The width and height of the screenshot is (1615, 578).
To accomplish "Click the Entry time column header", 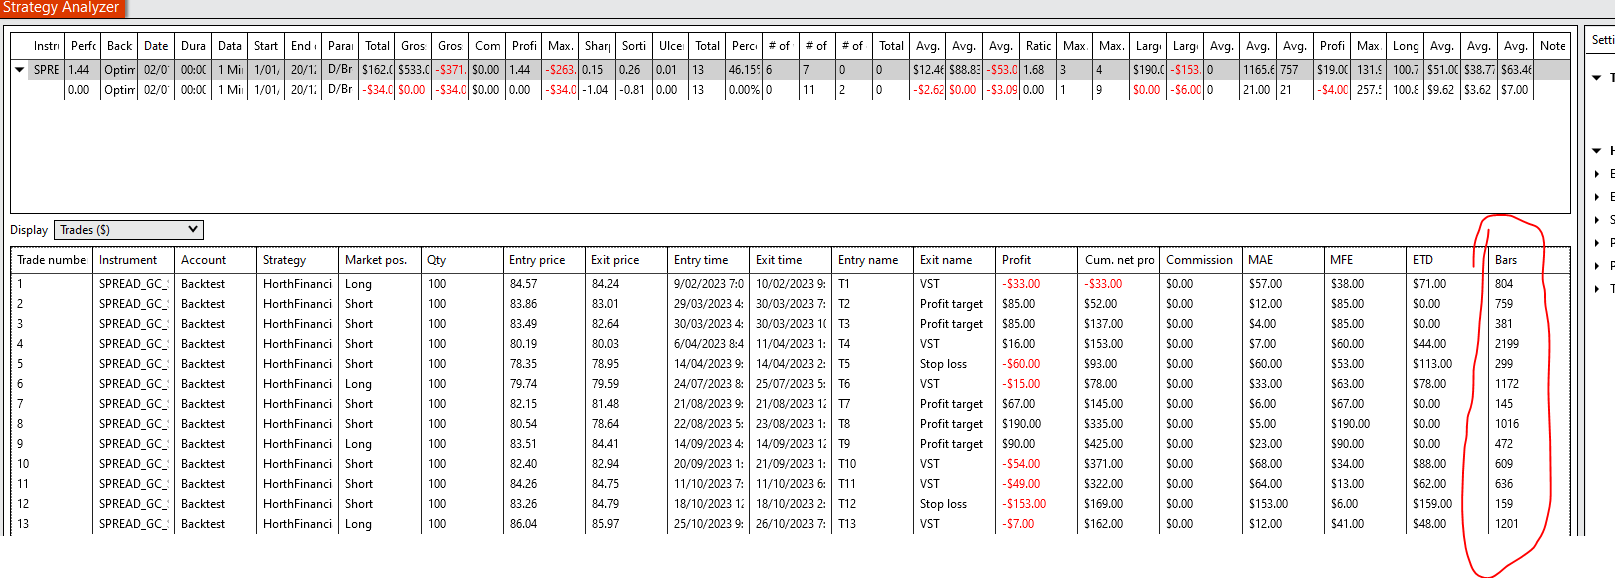I will (x=709, y=260).
